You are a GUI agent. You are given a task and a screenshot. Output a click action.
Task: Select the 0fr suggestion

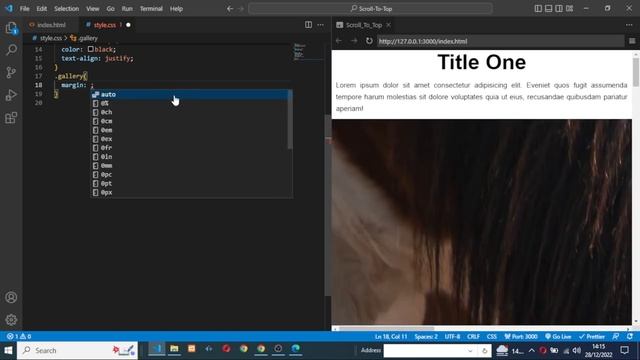(x=189, y=148)
